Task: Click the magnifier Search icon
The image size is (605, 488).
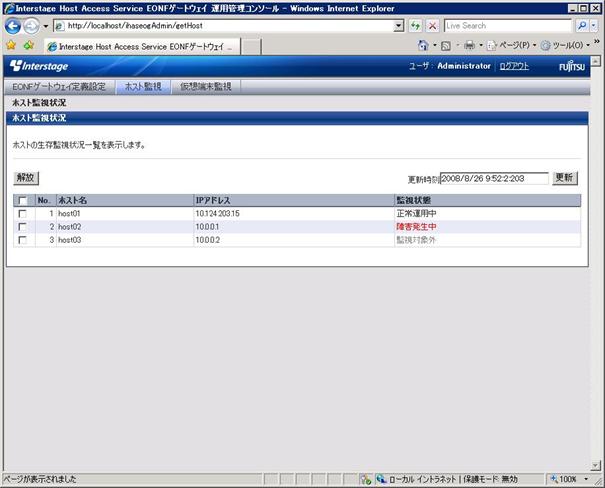Action: click(581, 26)
